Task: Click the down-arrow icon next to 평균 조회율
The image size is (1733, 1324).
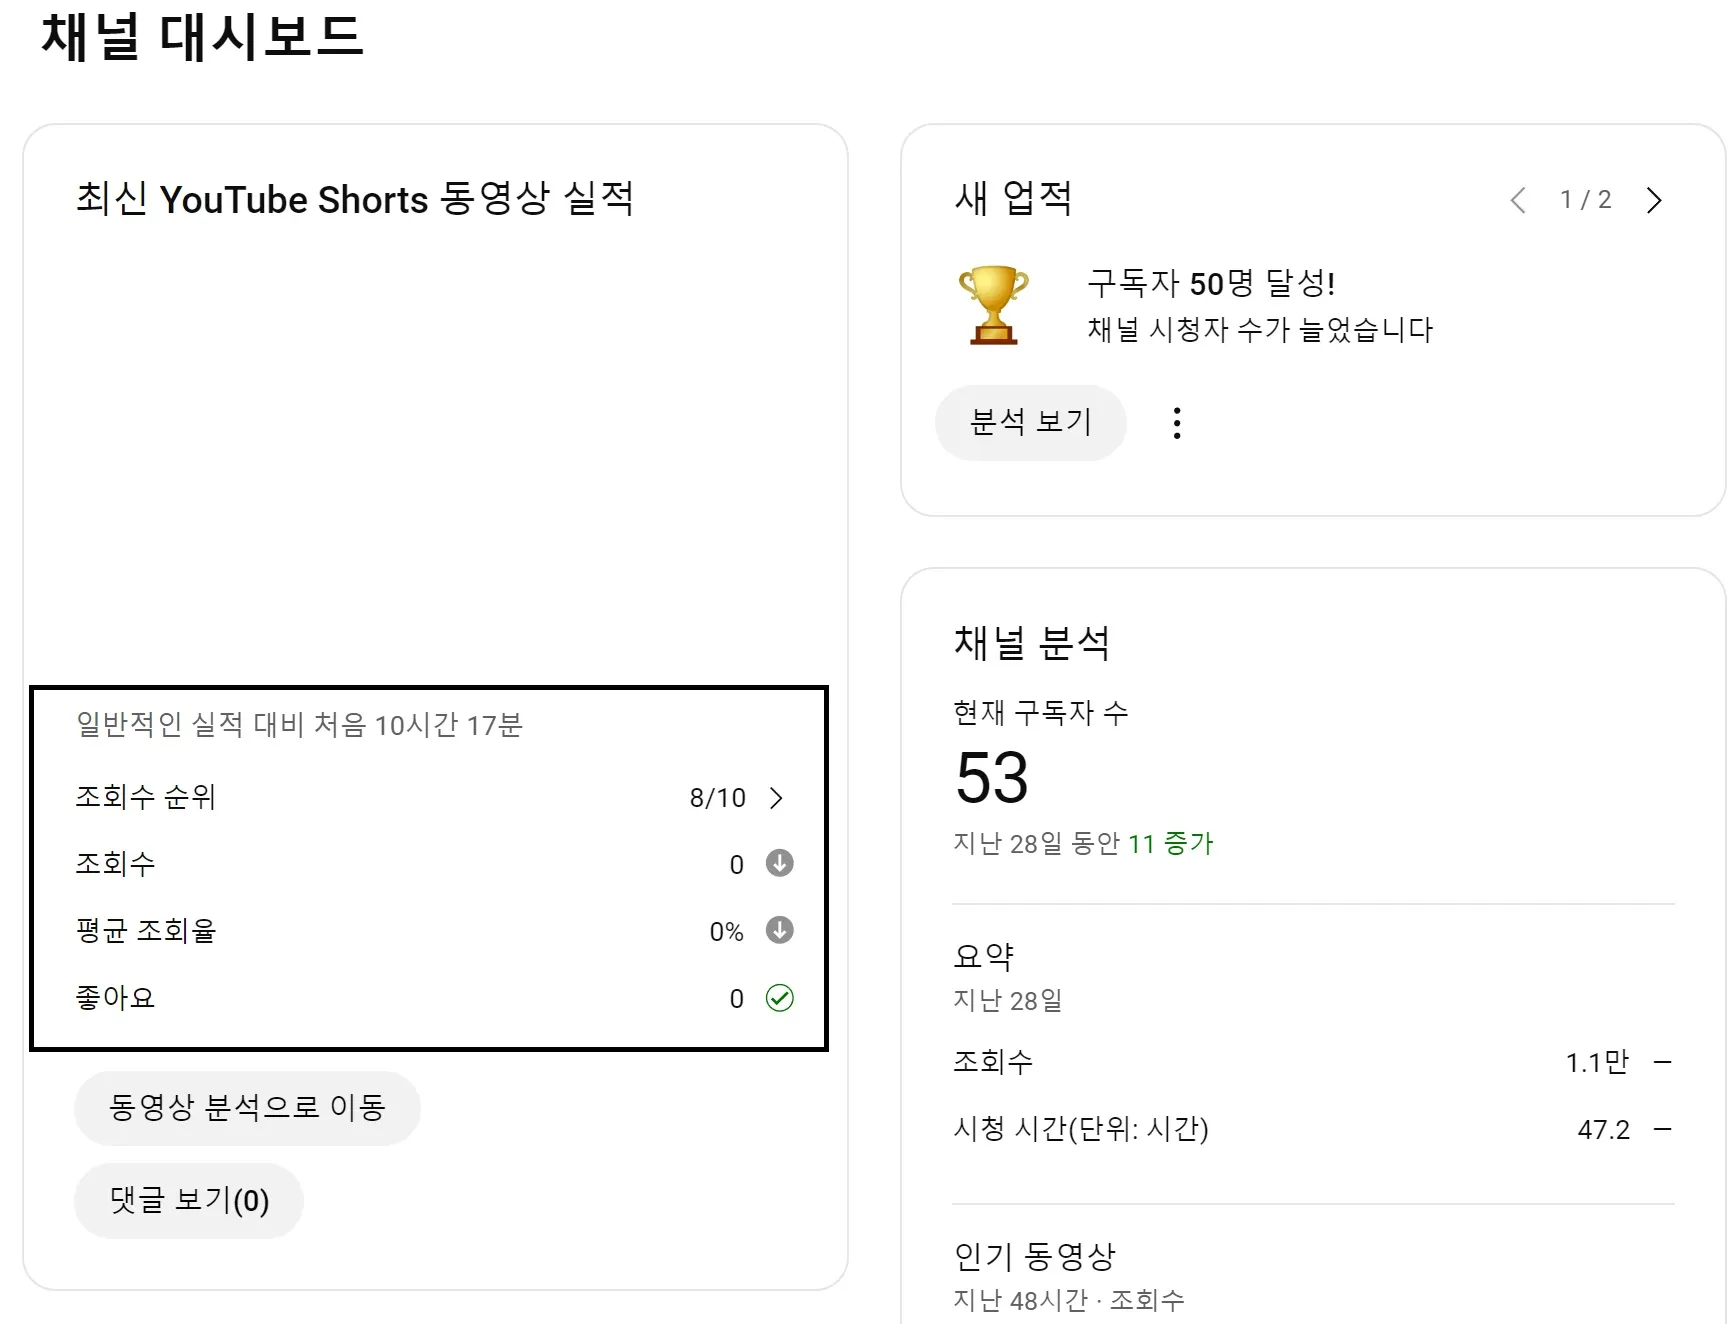Action: (x=779, y=930)
